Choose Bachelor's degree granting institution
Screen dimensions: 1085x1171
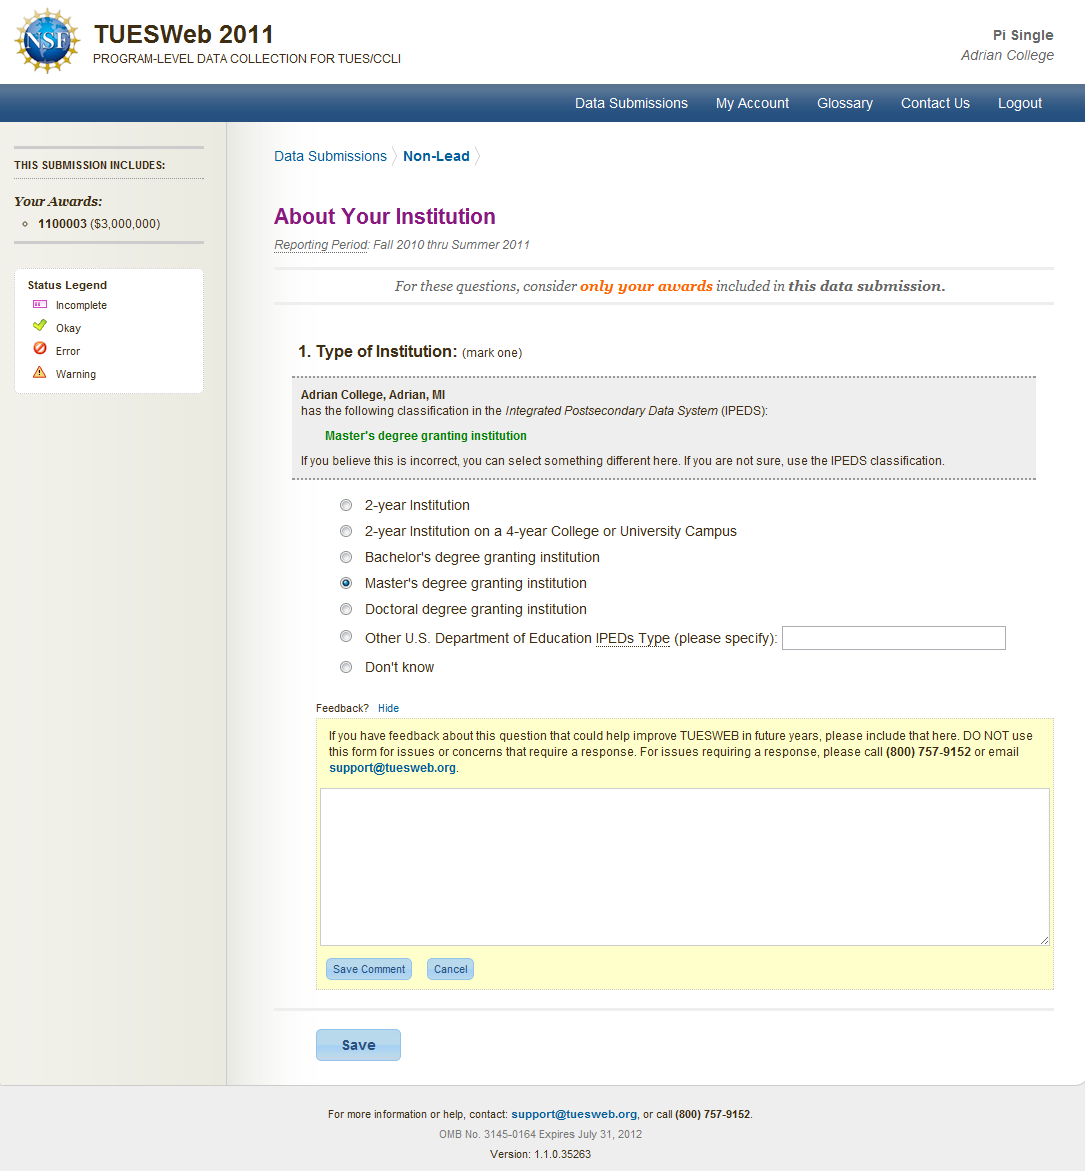(x=346, y=557)
